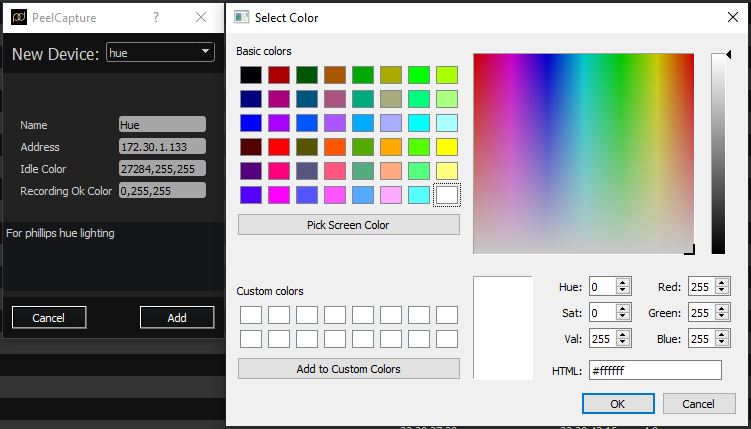The image size is (751, 429).
Task: Click the top-left custom color slot
Action: click(x=251, y=315)
